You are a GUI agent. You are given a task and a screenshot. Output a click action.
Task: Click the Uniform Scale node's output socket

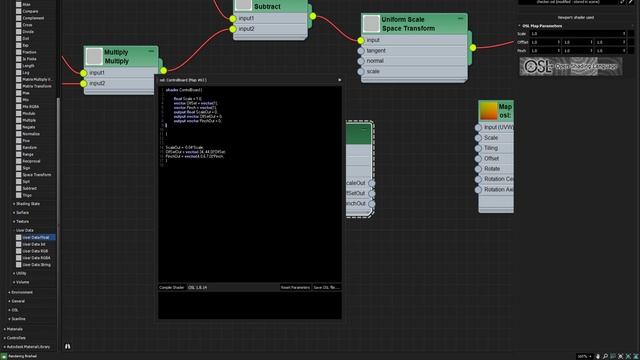coord(473,48)
